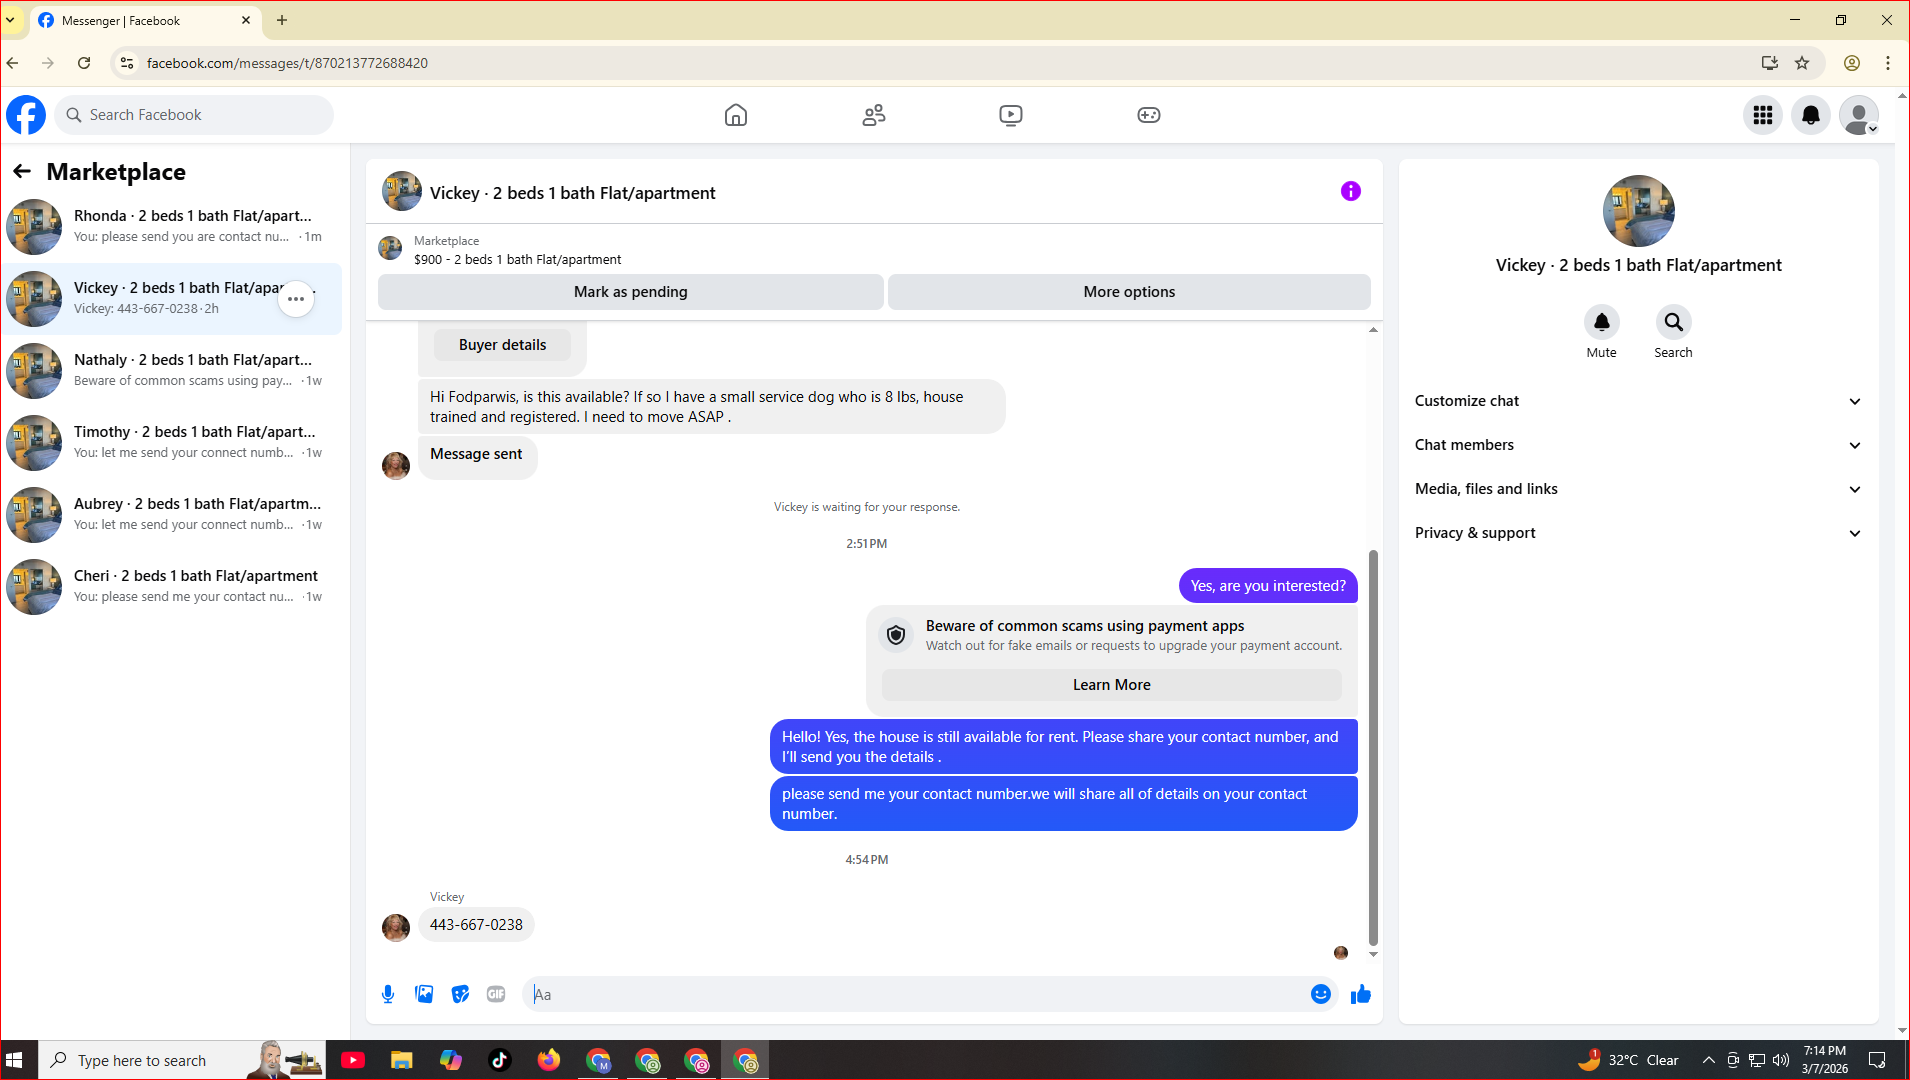1910x1080 pixels.
Task: Choose a GIF
Action: click(496, 994)
